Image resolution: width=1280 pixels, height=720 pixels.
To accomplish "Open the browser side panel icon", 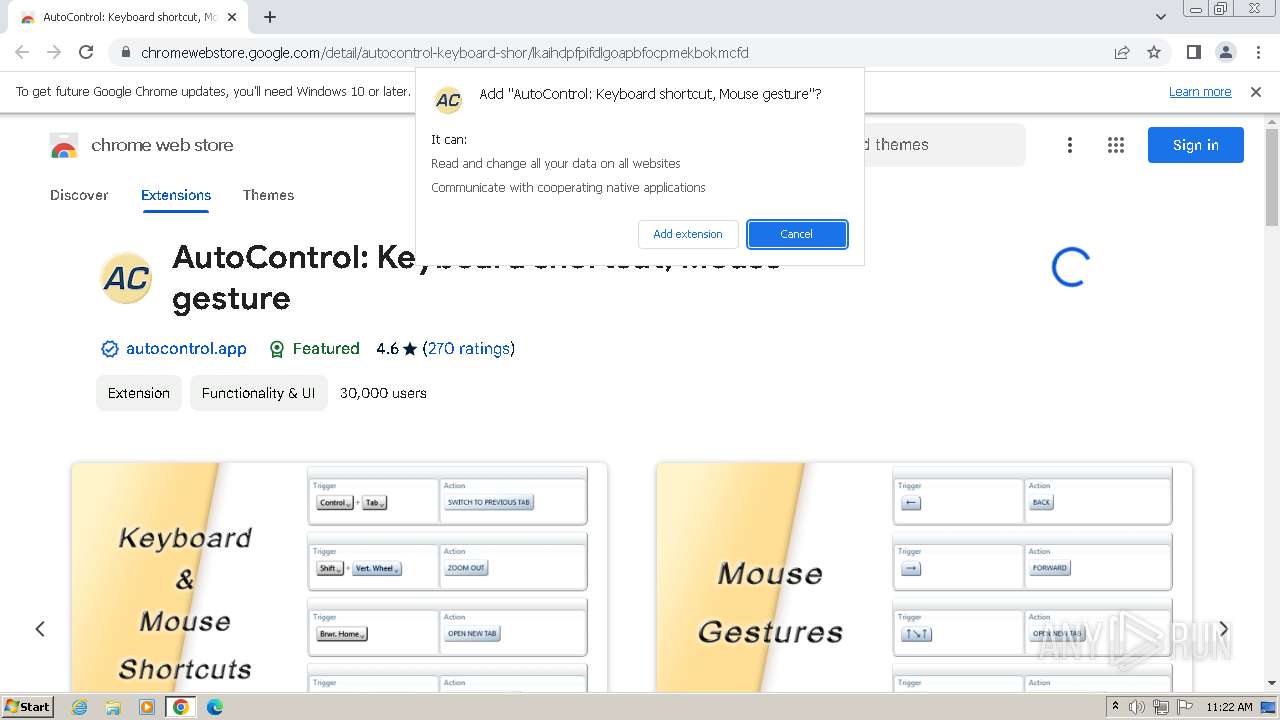I will coord(1193,52).
